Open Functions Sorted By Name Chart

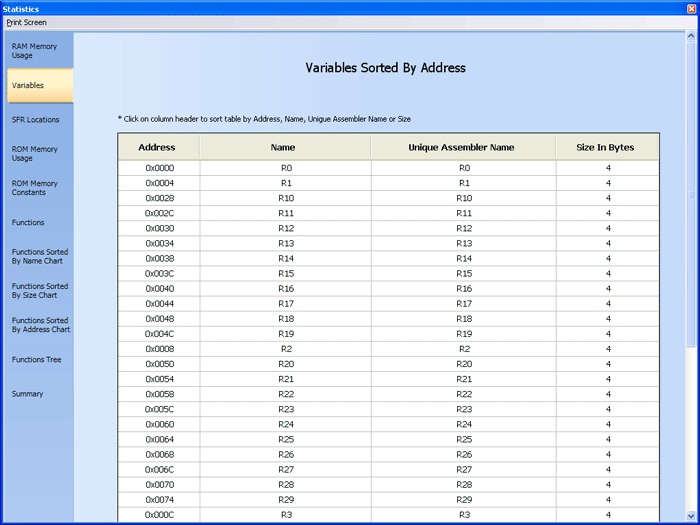tap(39, 256)
